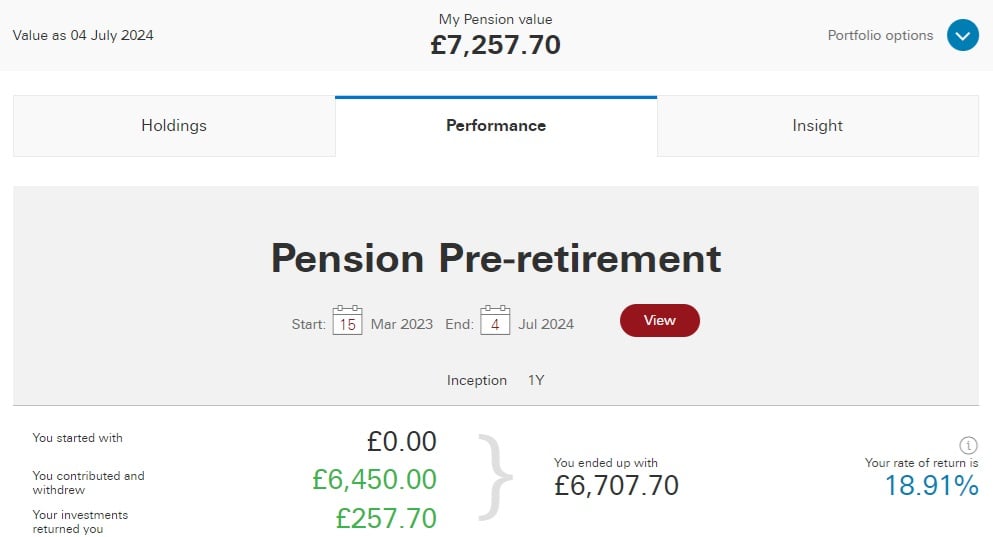Click the 18.91% rate of return value
993x537 pixels.
[931, 486]
